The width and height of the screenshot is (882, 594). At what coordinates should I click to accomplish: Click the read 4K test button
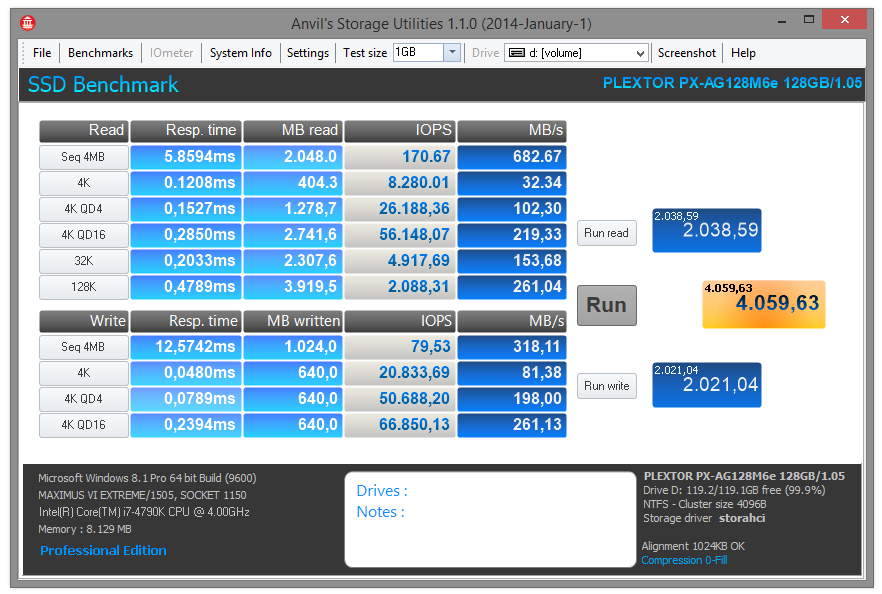[x=84, y=183]
